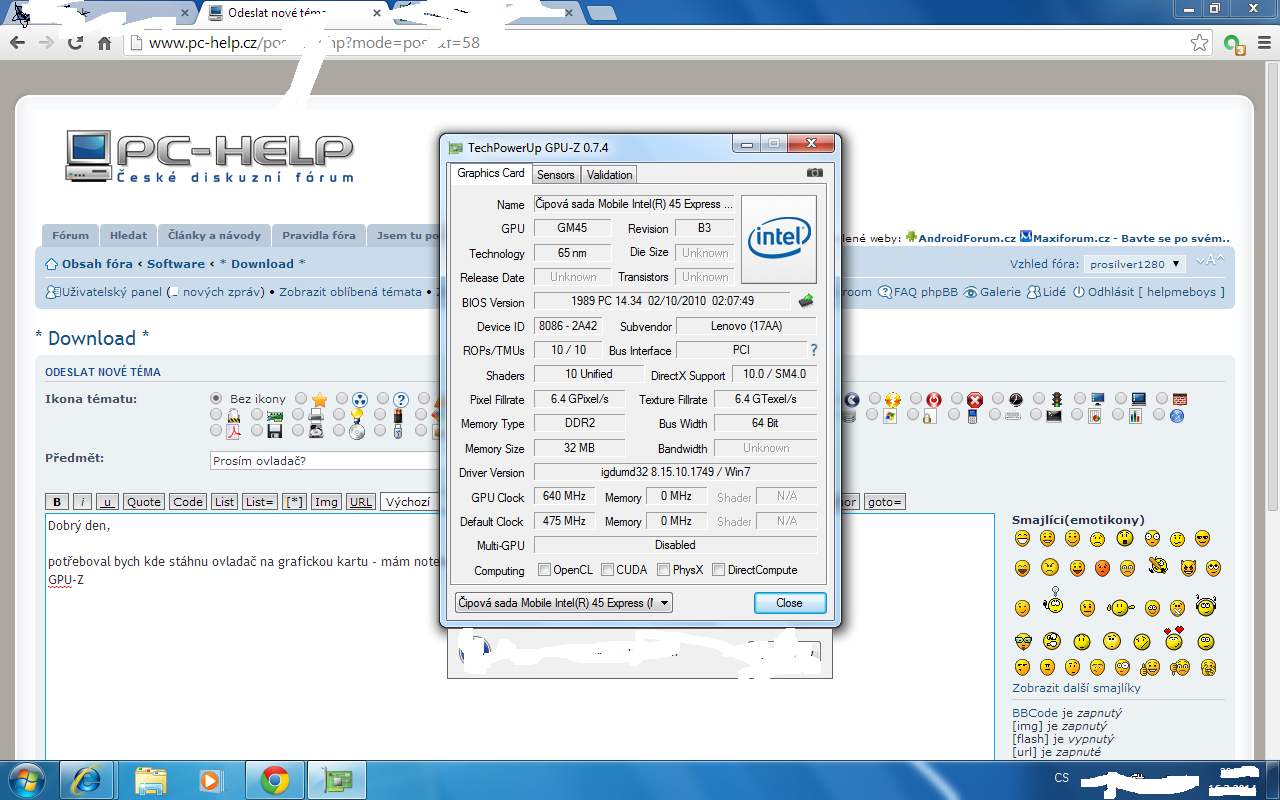This screenshot has width=1280, height=800.
Task: Save the GPU BIOS using the chip icon
Action: pos(806,300)
